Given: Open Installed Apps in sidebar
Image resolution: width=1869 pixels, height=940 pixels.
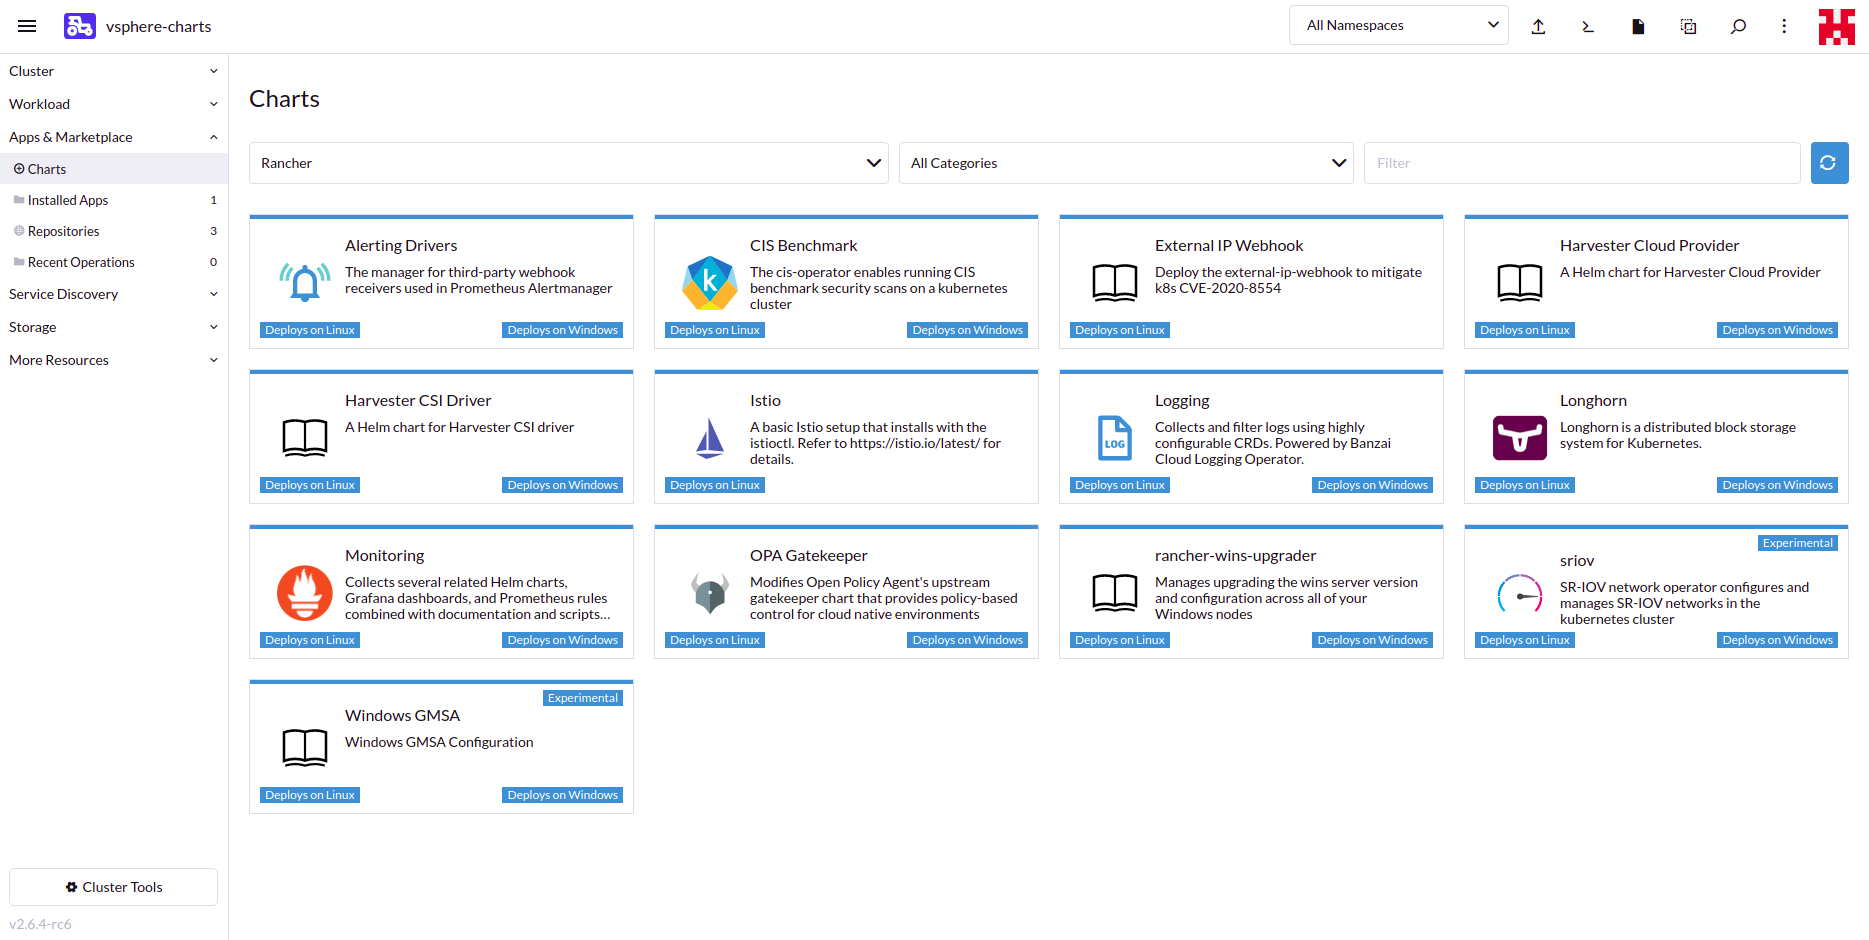Looking at the screenshot, I should point(114,200).
